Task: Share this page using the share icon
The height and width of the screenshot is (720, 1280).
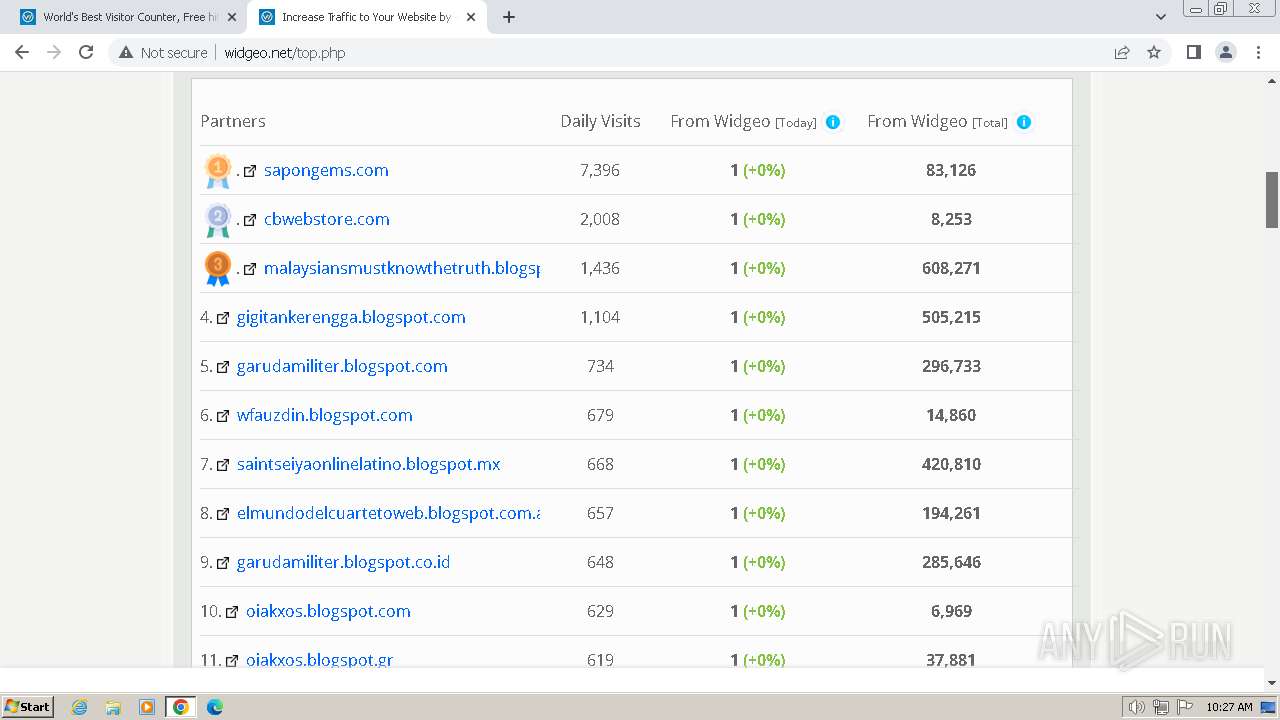Action: [x=1122, y=52]
